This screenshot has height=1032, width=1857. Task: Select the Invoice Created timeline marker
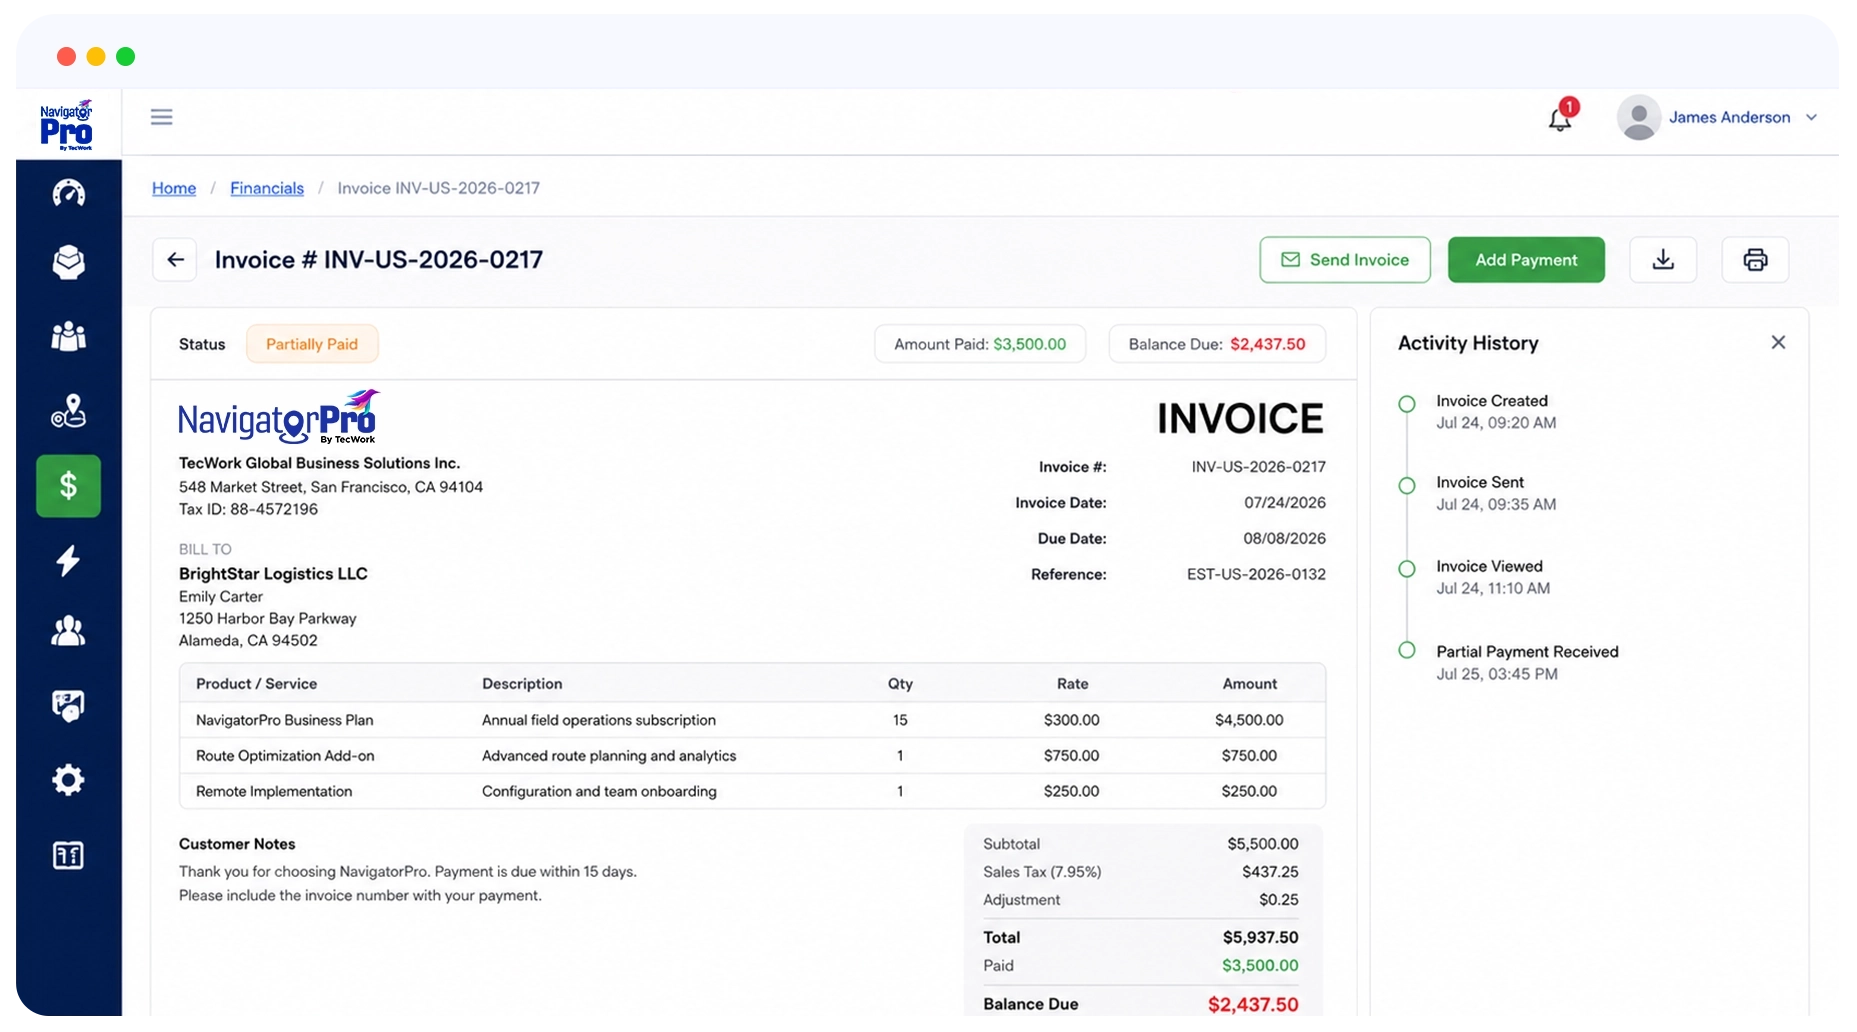pos(1407,404)
